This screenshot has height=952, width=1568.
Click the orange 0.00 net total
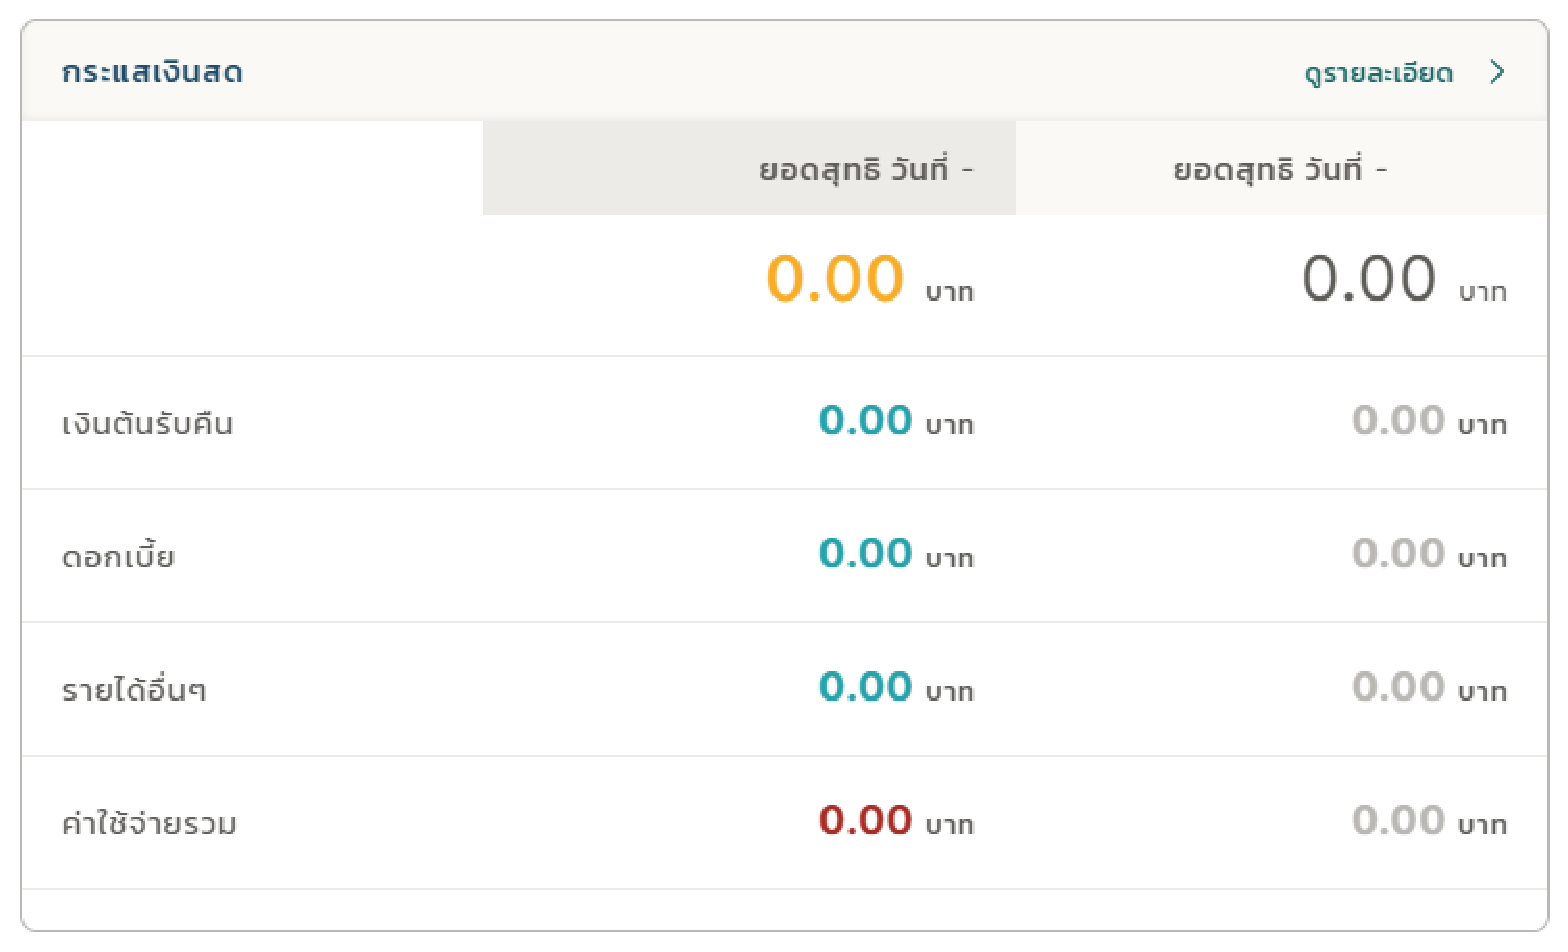coord(835,279)
